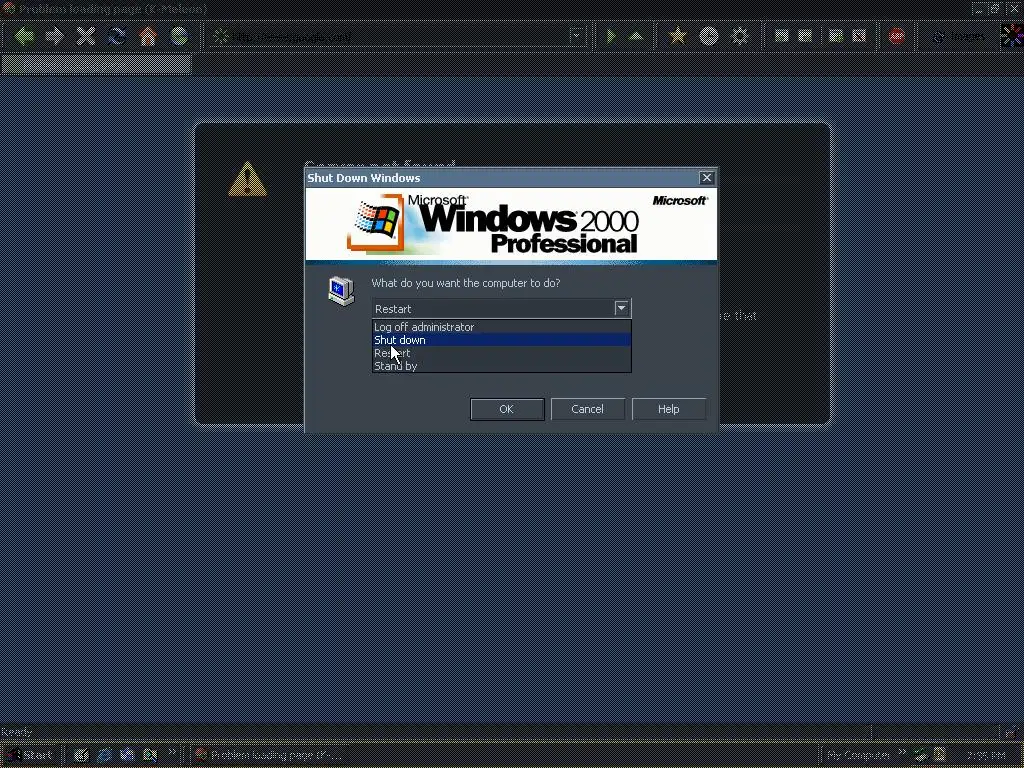Image resolution: width=1024 pixels, height=768 pixels.
Task: Click the red ABP adblock icon
Action: click(x=897, y=36)
